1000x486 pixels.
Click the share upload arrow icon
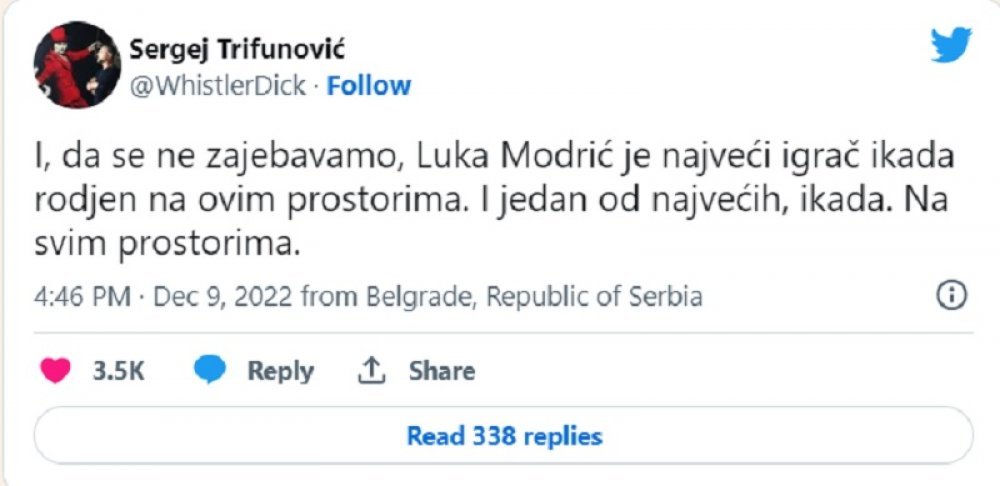[x=372, y=371]
